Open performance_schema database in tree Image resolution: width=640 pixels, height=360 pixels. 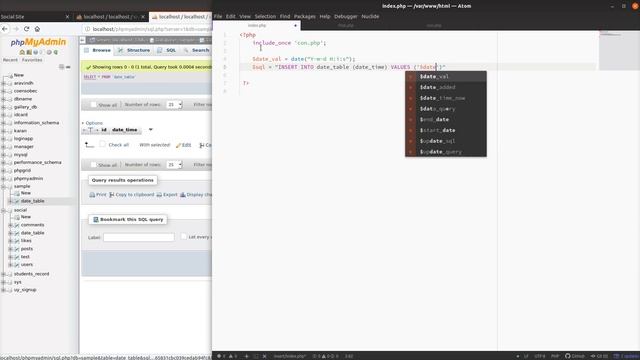coord(38,162)
